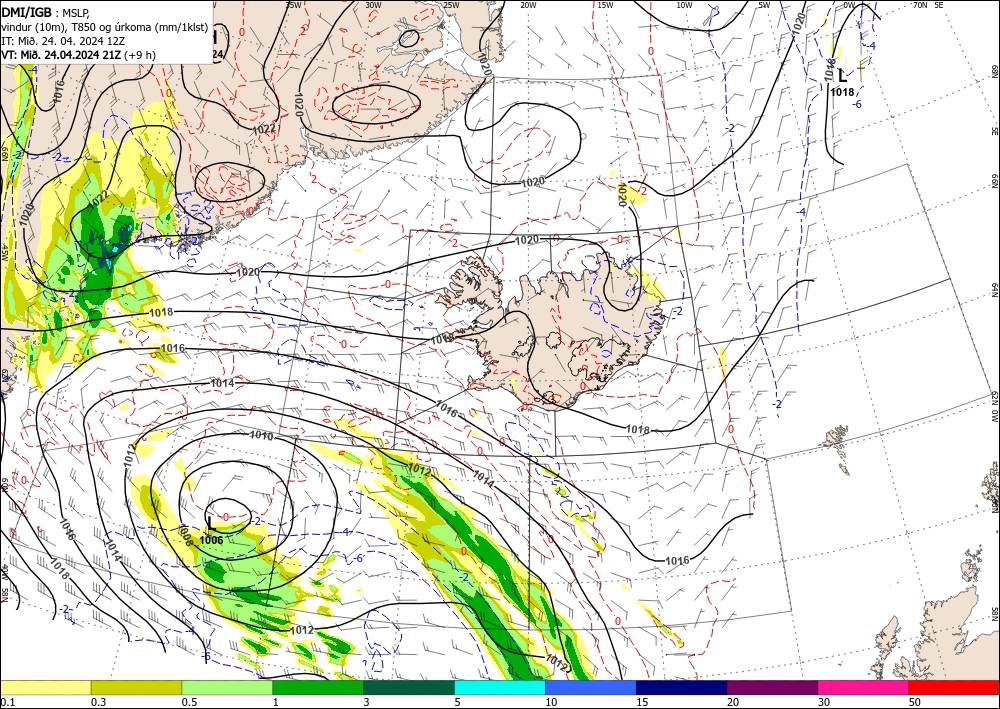The width and height of the screenshot is (1000, 709).
Task: Click the '70N' latitude label
Action: [x=920, y=4]
